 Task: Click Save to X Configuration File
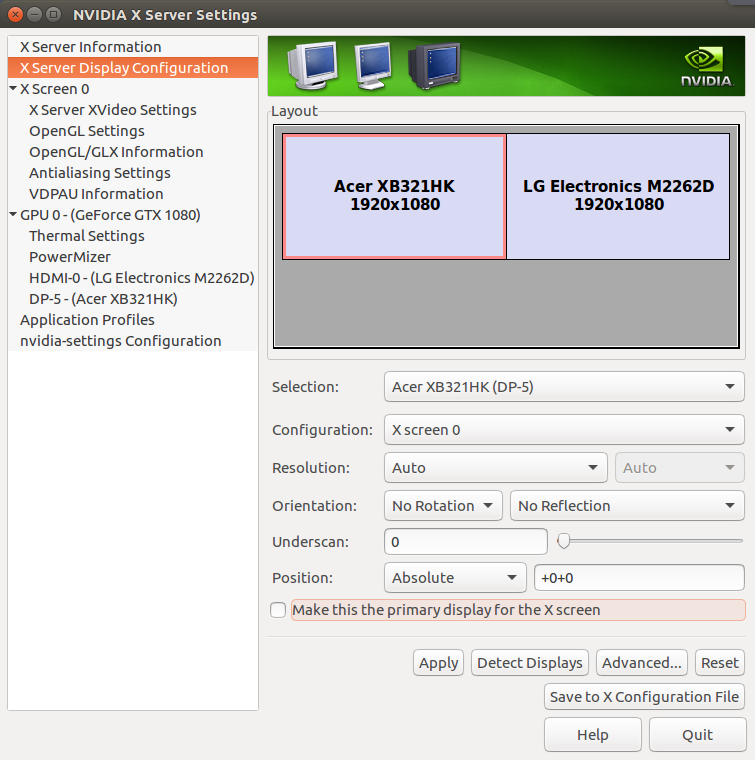point(644,697)
